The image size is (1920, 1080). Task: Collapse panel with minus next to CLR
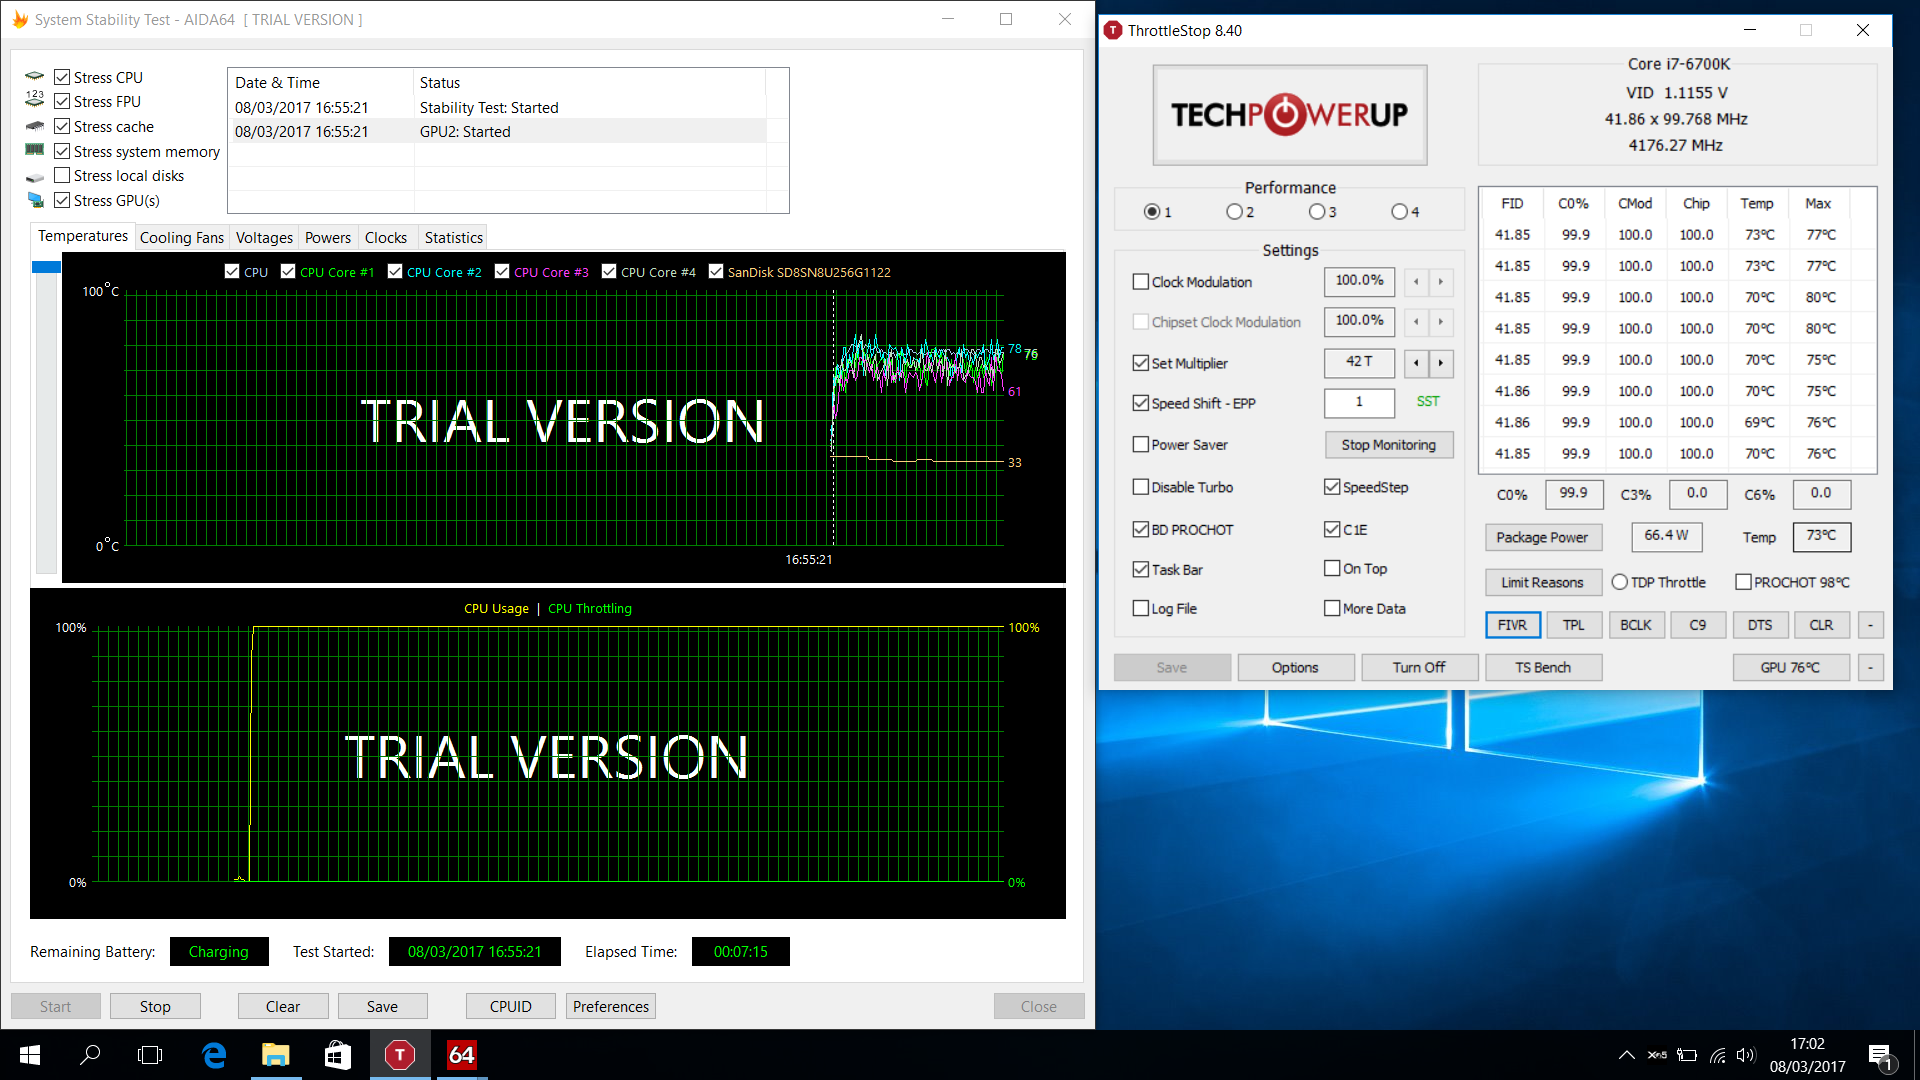tap(1870, 625)
